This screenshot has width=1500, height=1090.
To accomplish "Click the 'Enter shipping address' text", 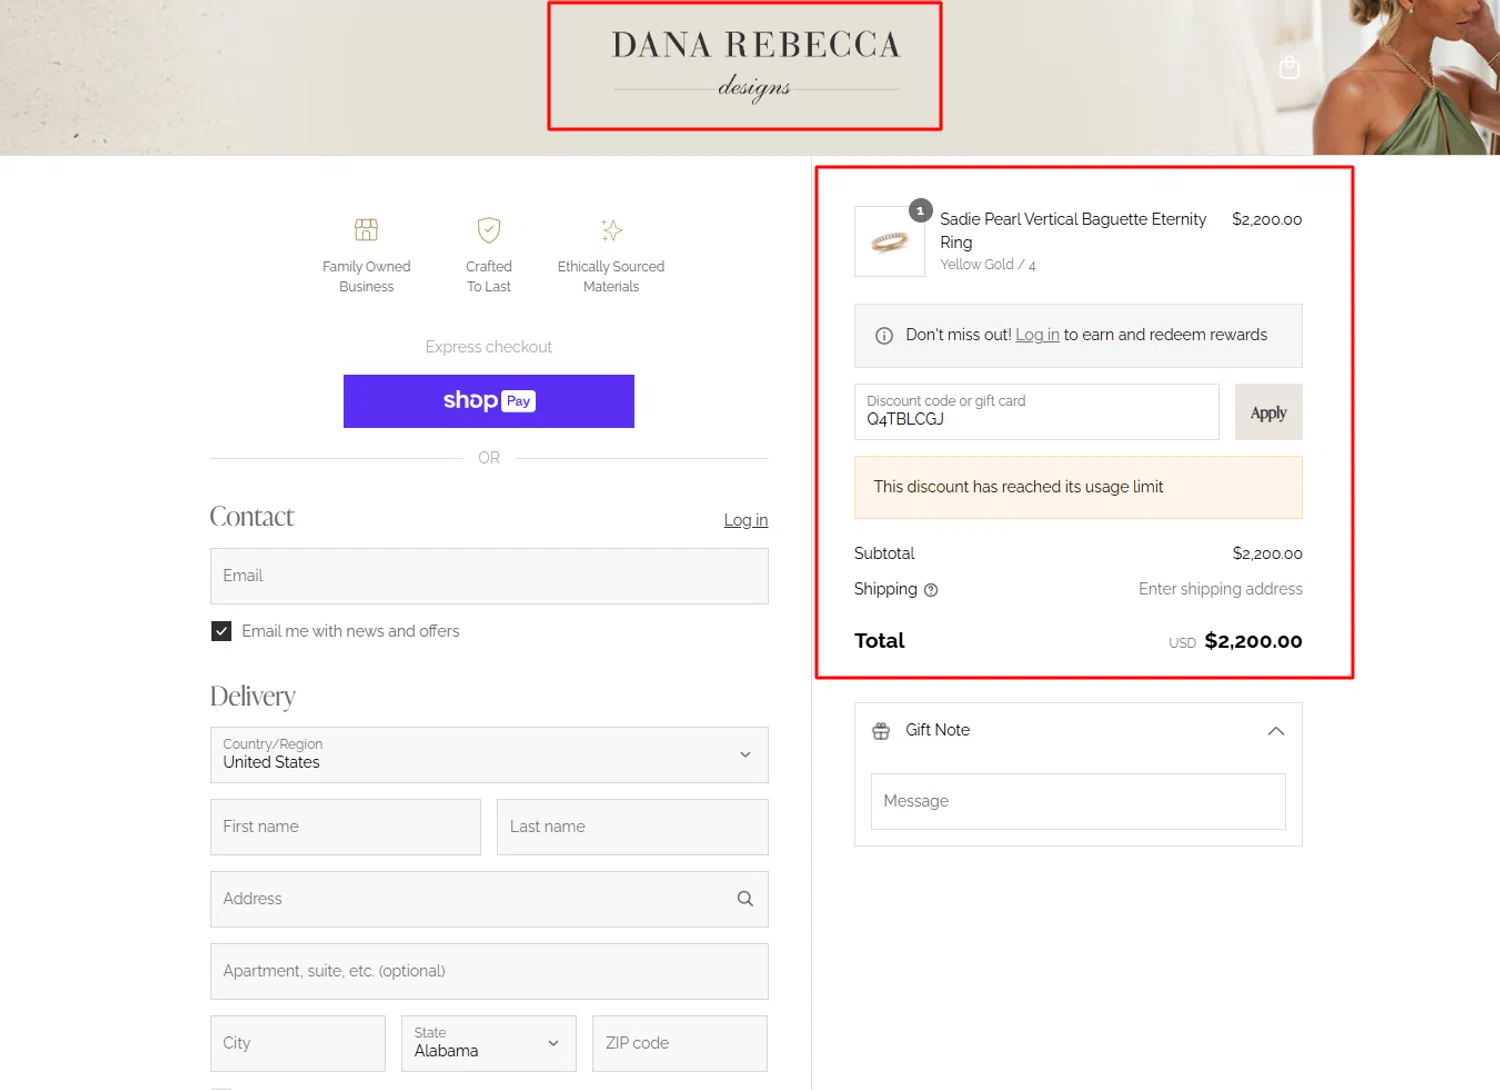I will [1220, 589].
